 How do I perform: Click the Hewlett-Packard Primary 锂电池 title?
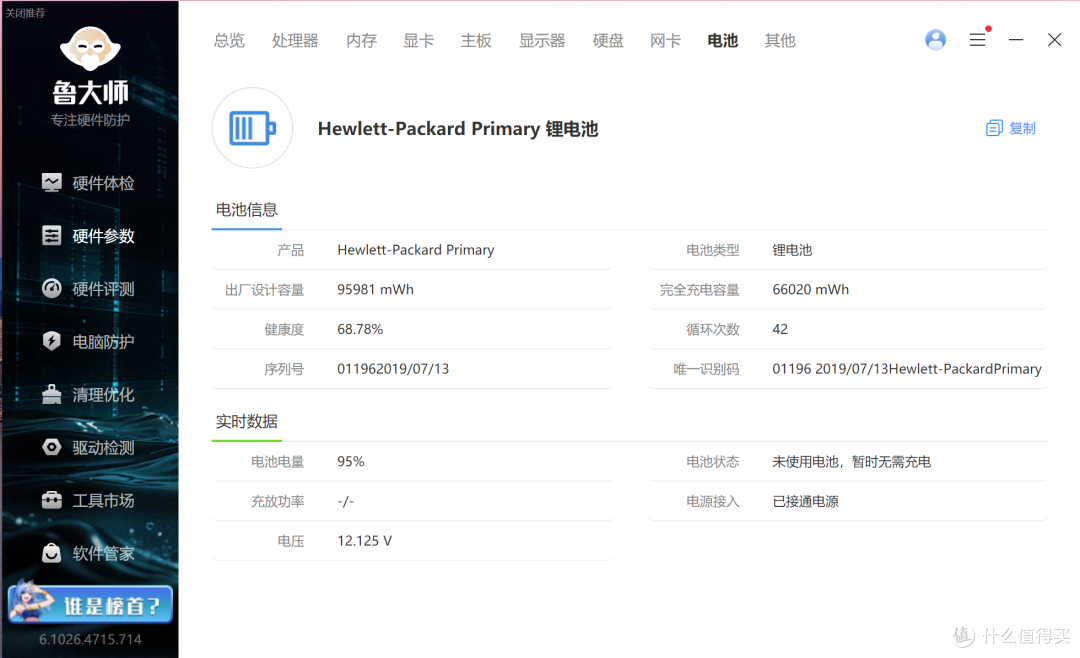click(458, 129)
